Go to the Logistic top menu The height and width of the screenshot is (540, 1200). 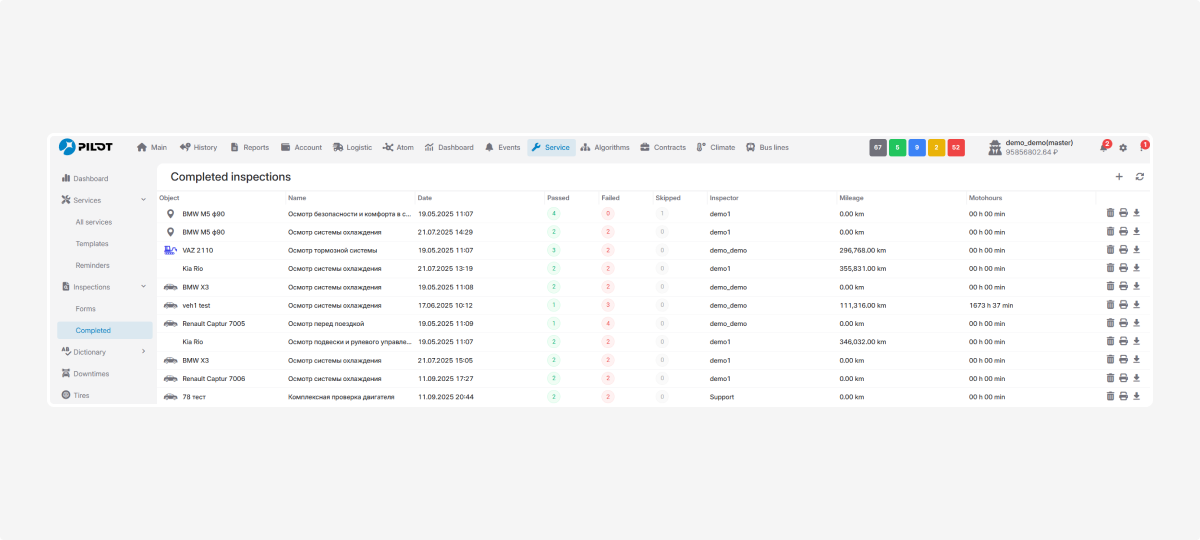coord(352,148)
